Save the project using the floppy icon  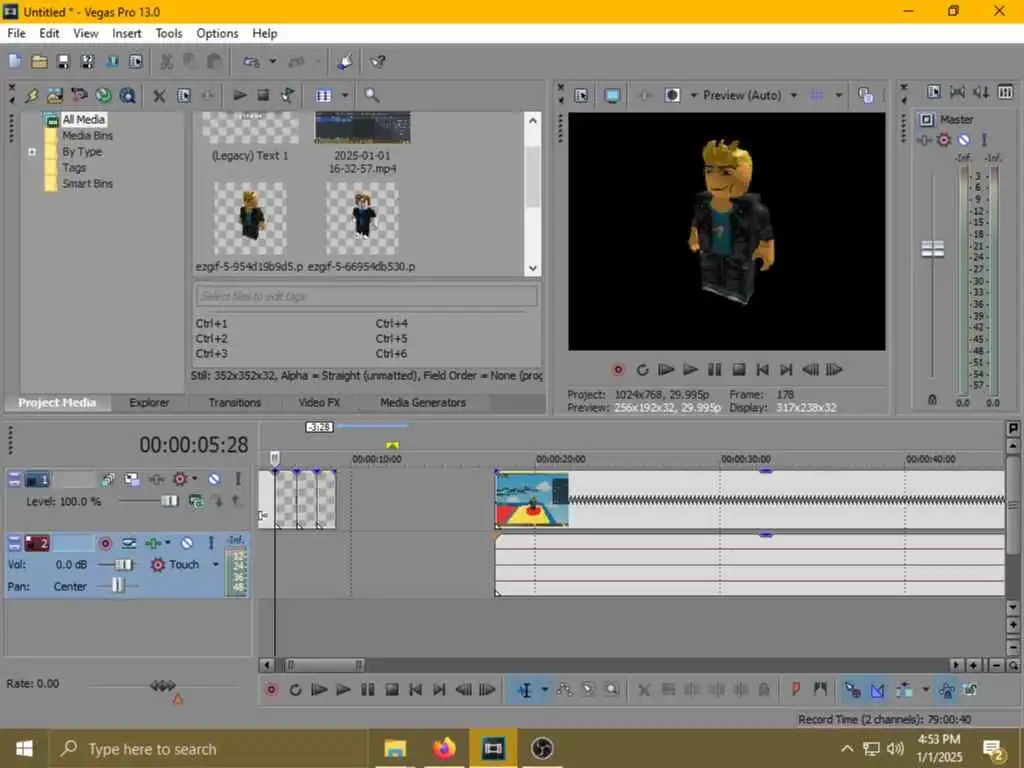(63, 62)
